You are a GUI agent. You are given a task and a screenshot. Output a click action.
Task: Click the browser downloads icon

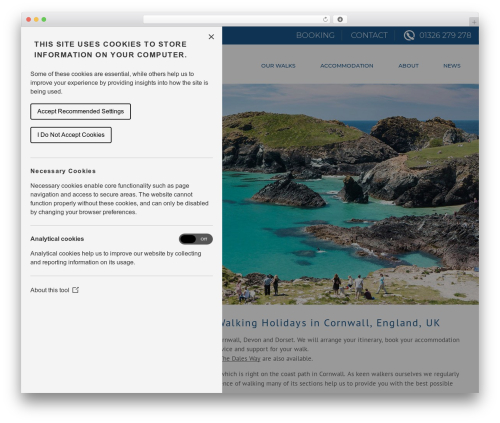[340, 20]
